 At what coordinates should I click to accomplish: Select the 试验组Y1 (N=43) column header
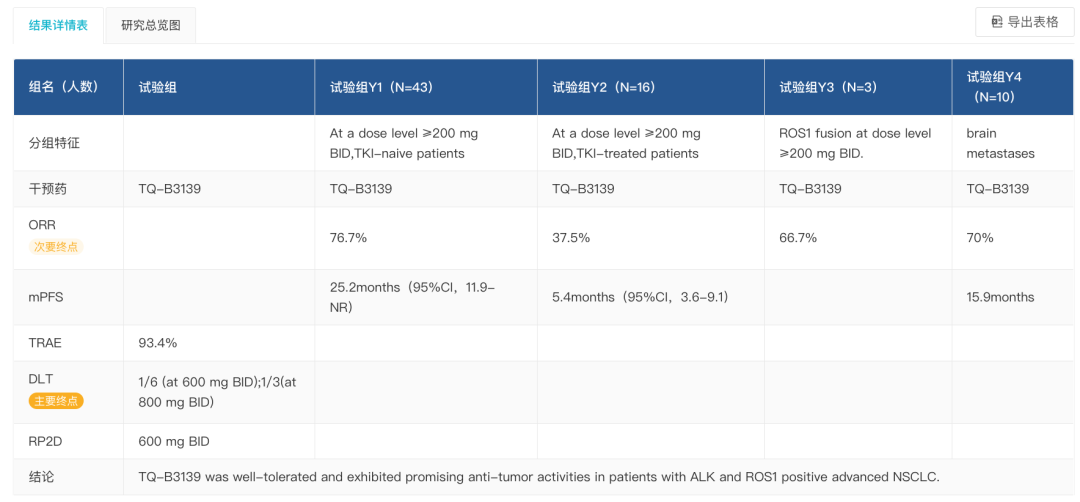coord(426,87)
